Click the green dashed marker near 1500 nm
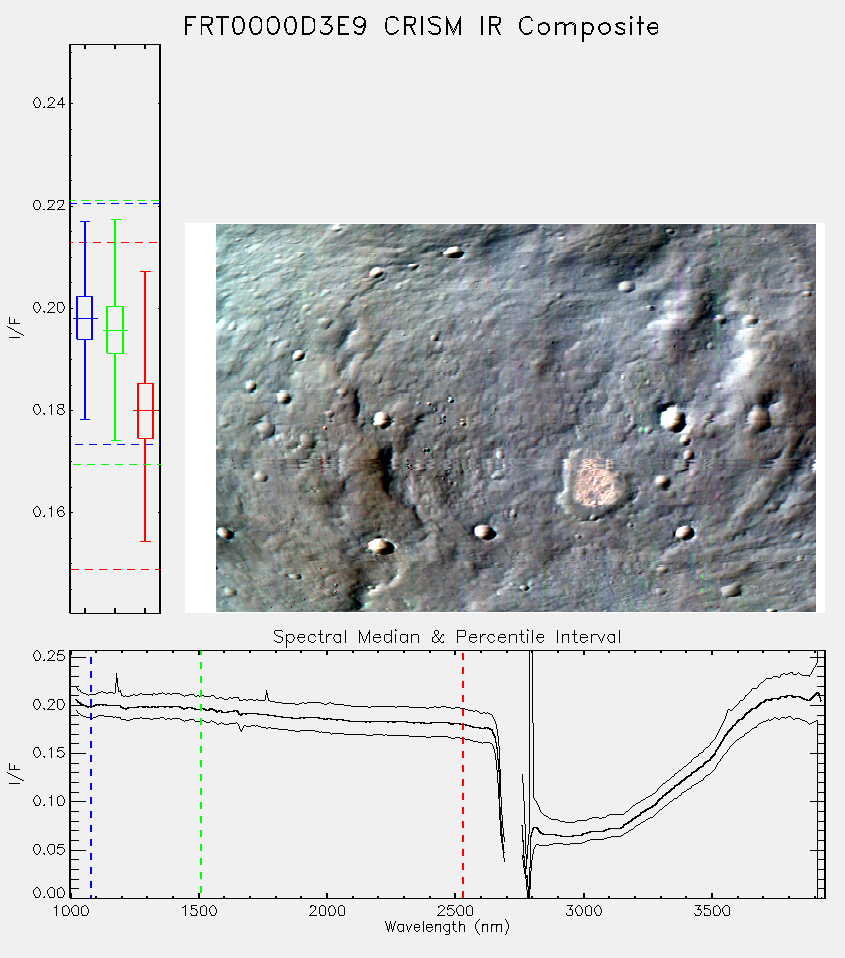The height and width of the screenshot is (958, 845). (x=200, y=775)
